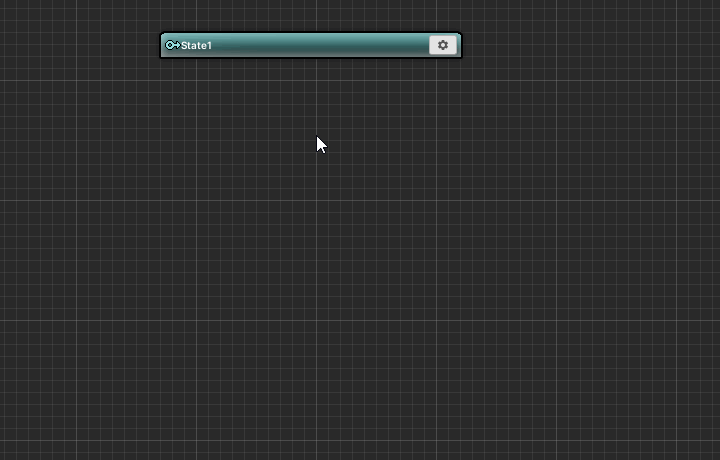
Task: Deselect by clicking the canvas bottom center
Action: pos(360,440)
